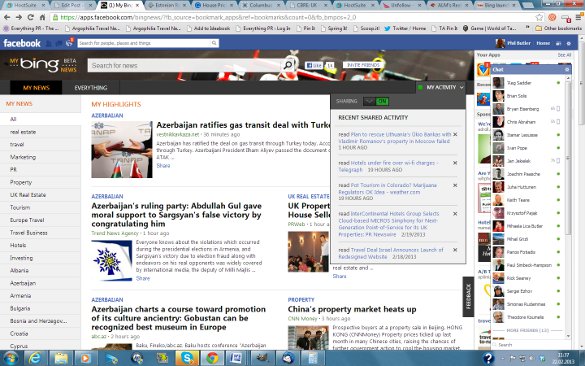Open chat with Chris Abraham

click(527, 122)
